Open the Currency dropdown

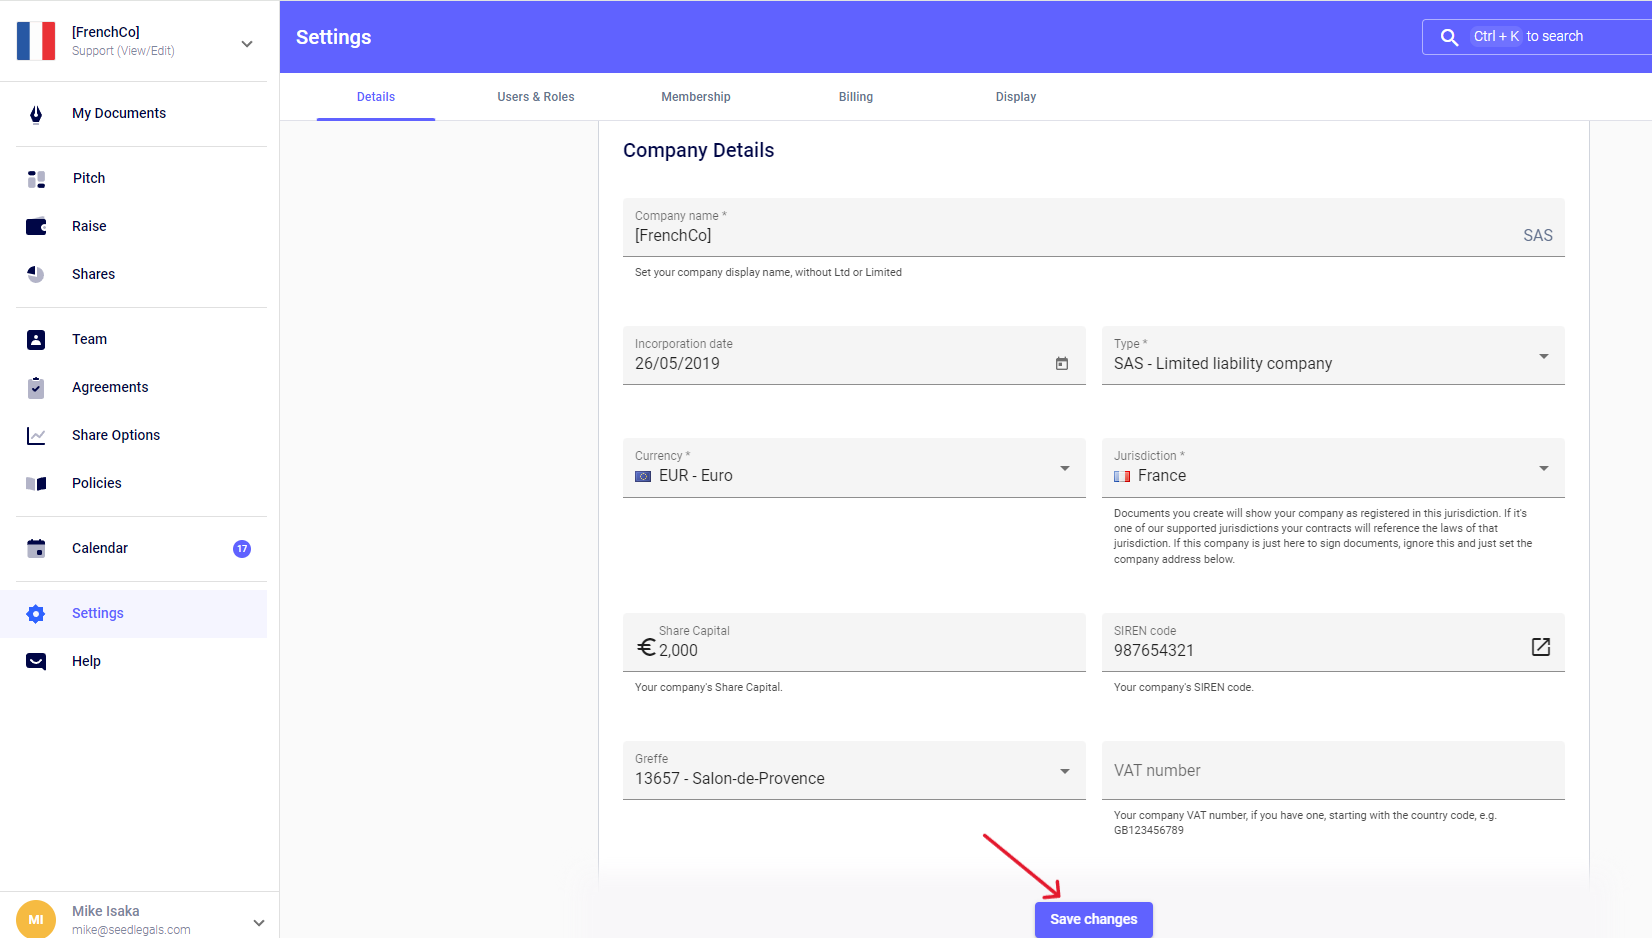pyautogui.click(x=1064, y=469)
